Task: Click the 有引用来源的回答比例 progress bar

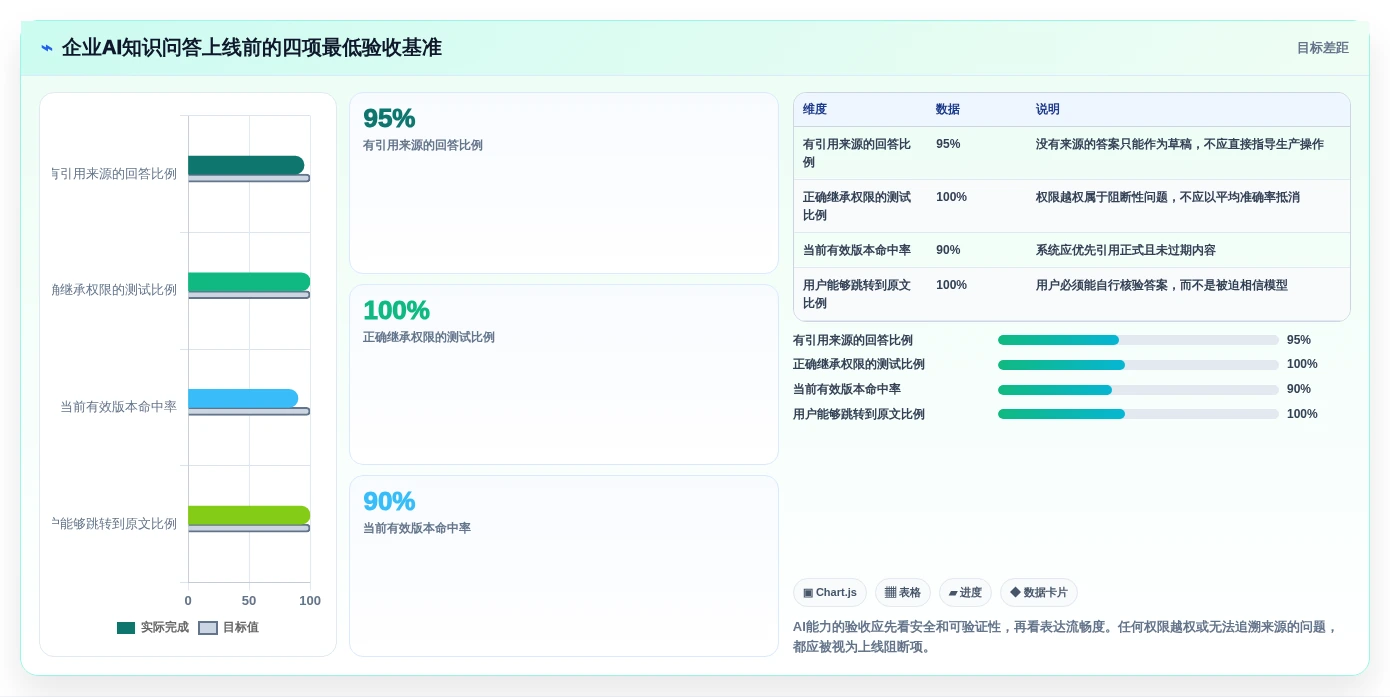Action: (x=1138, y=340)
